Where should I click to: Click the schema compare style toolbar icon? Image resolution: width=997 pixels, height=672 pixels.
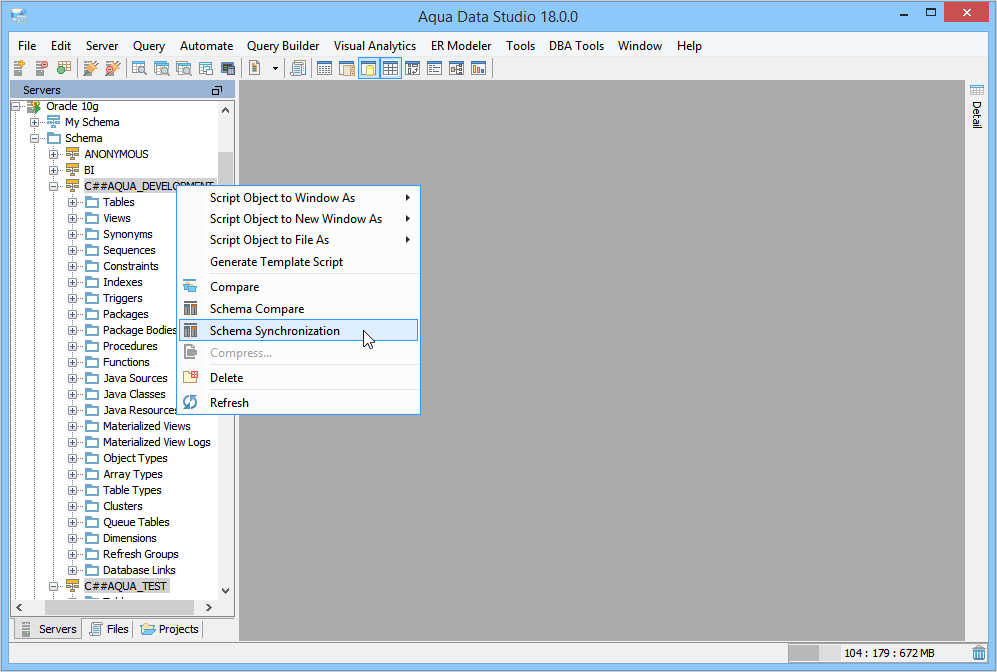(413, 68)
